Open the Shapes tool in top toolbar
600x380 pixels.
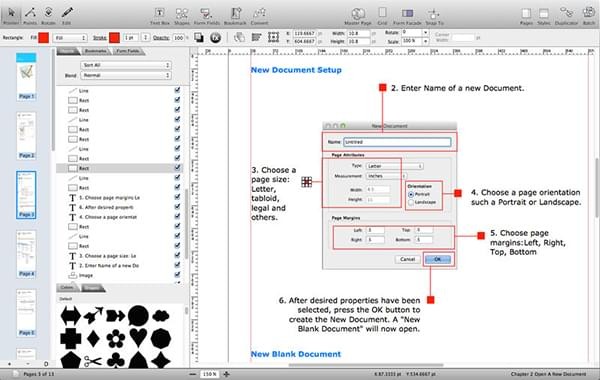[x=182, y=16]
